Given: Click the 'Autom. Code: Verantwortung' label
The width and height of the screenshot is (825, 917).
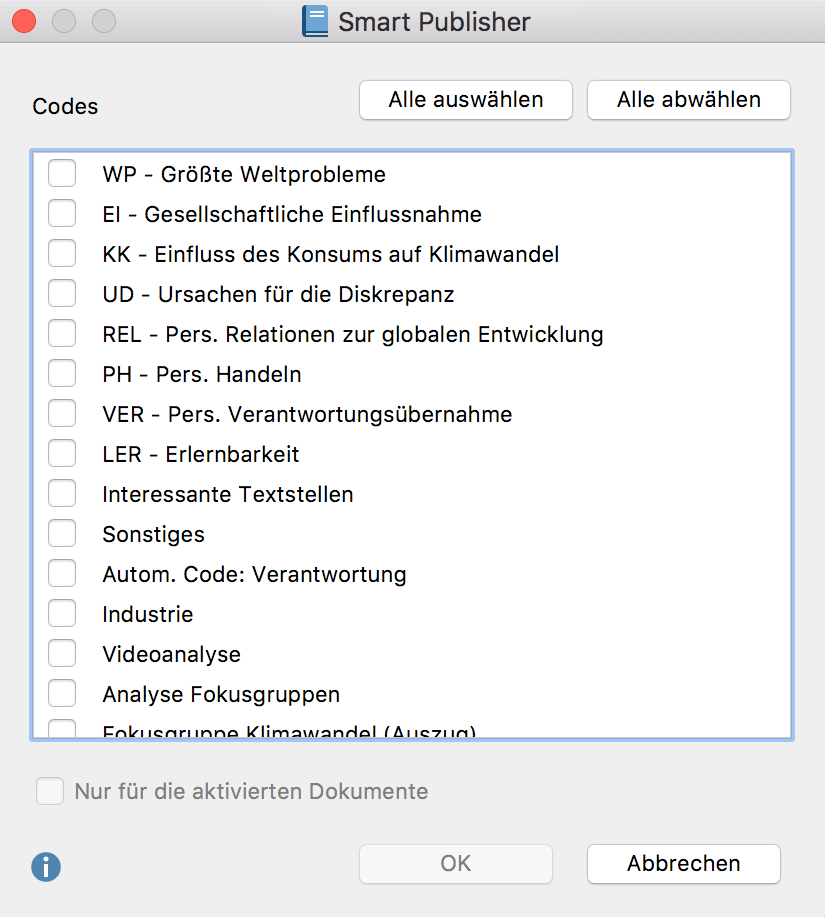Looking at the screenshot, I should [254, 574].
